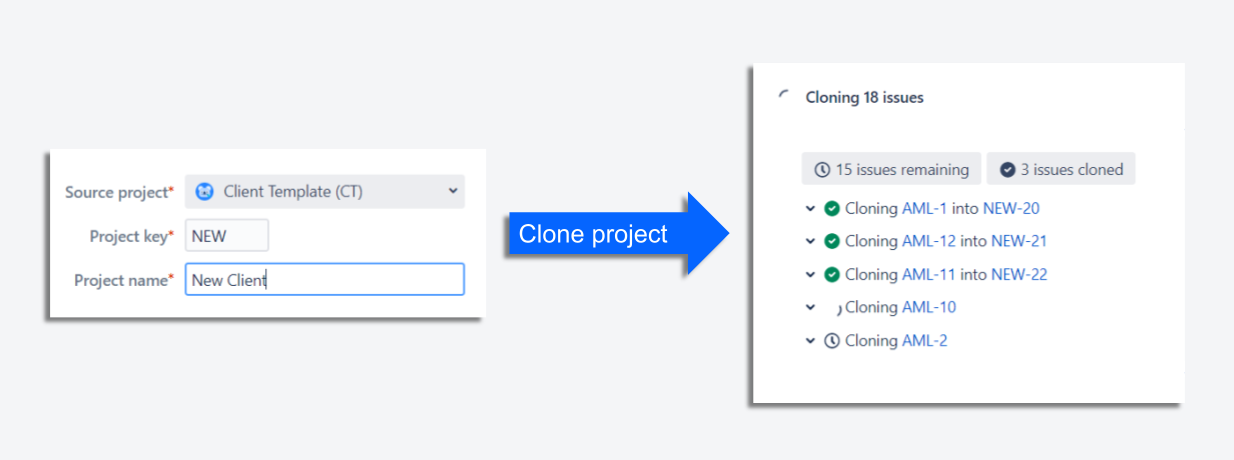Click the clock icon beside AML-2
The height and width of the screenshot is (460, 1234).
832,341
